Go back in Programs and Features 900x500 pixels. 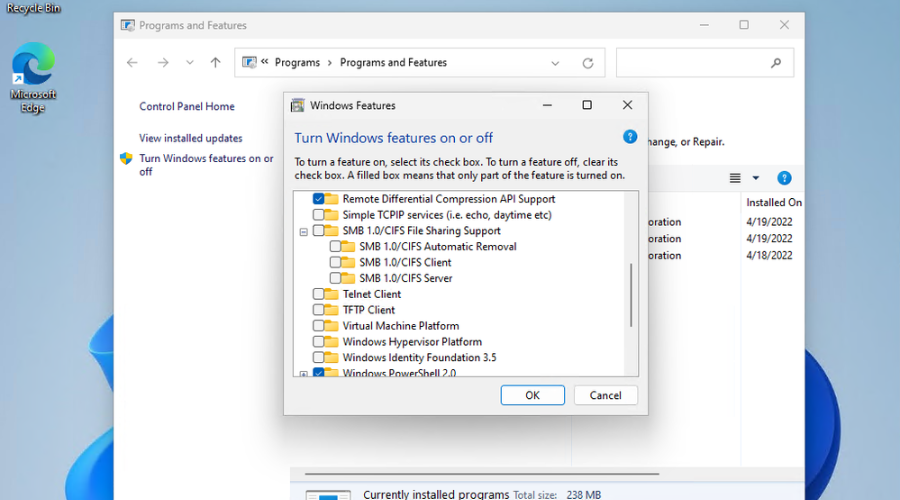132,63
